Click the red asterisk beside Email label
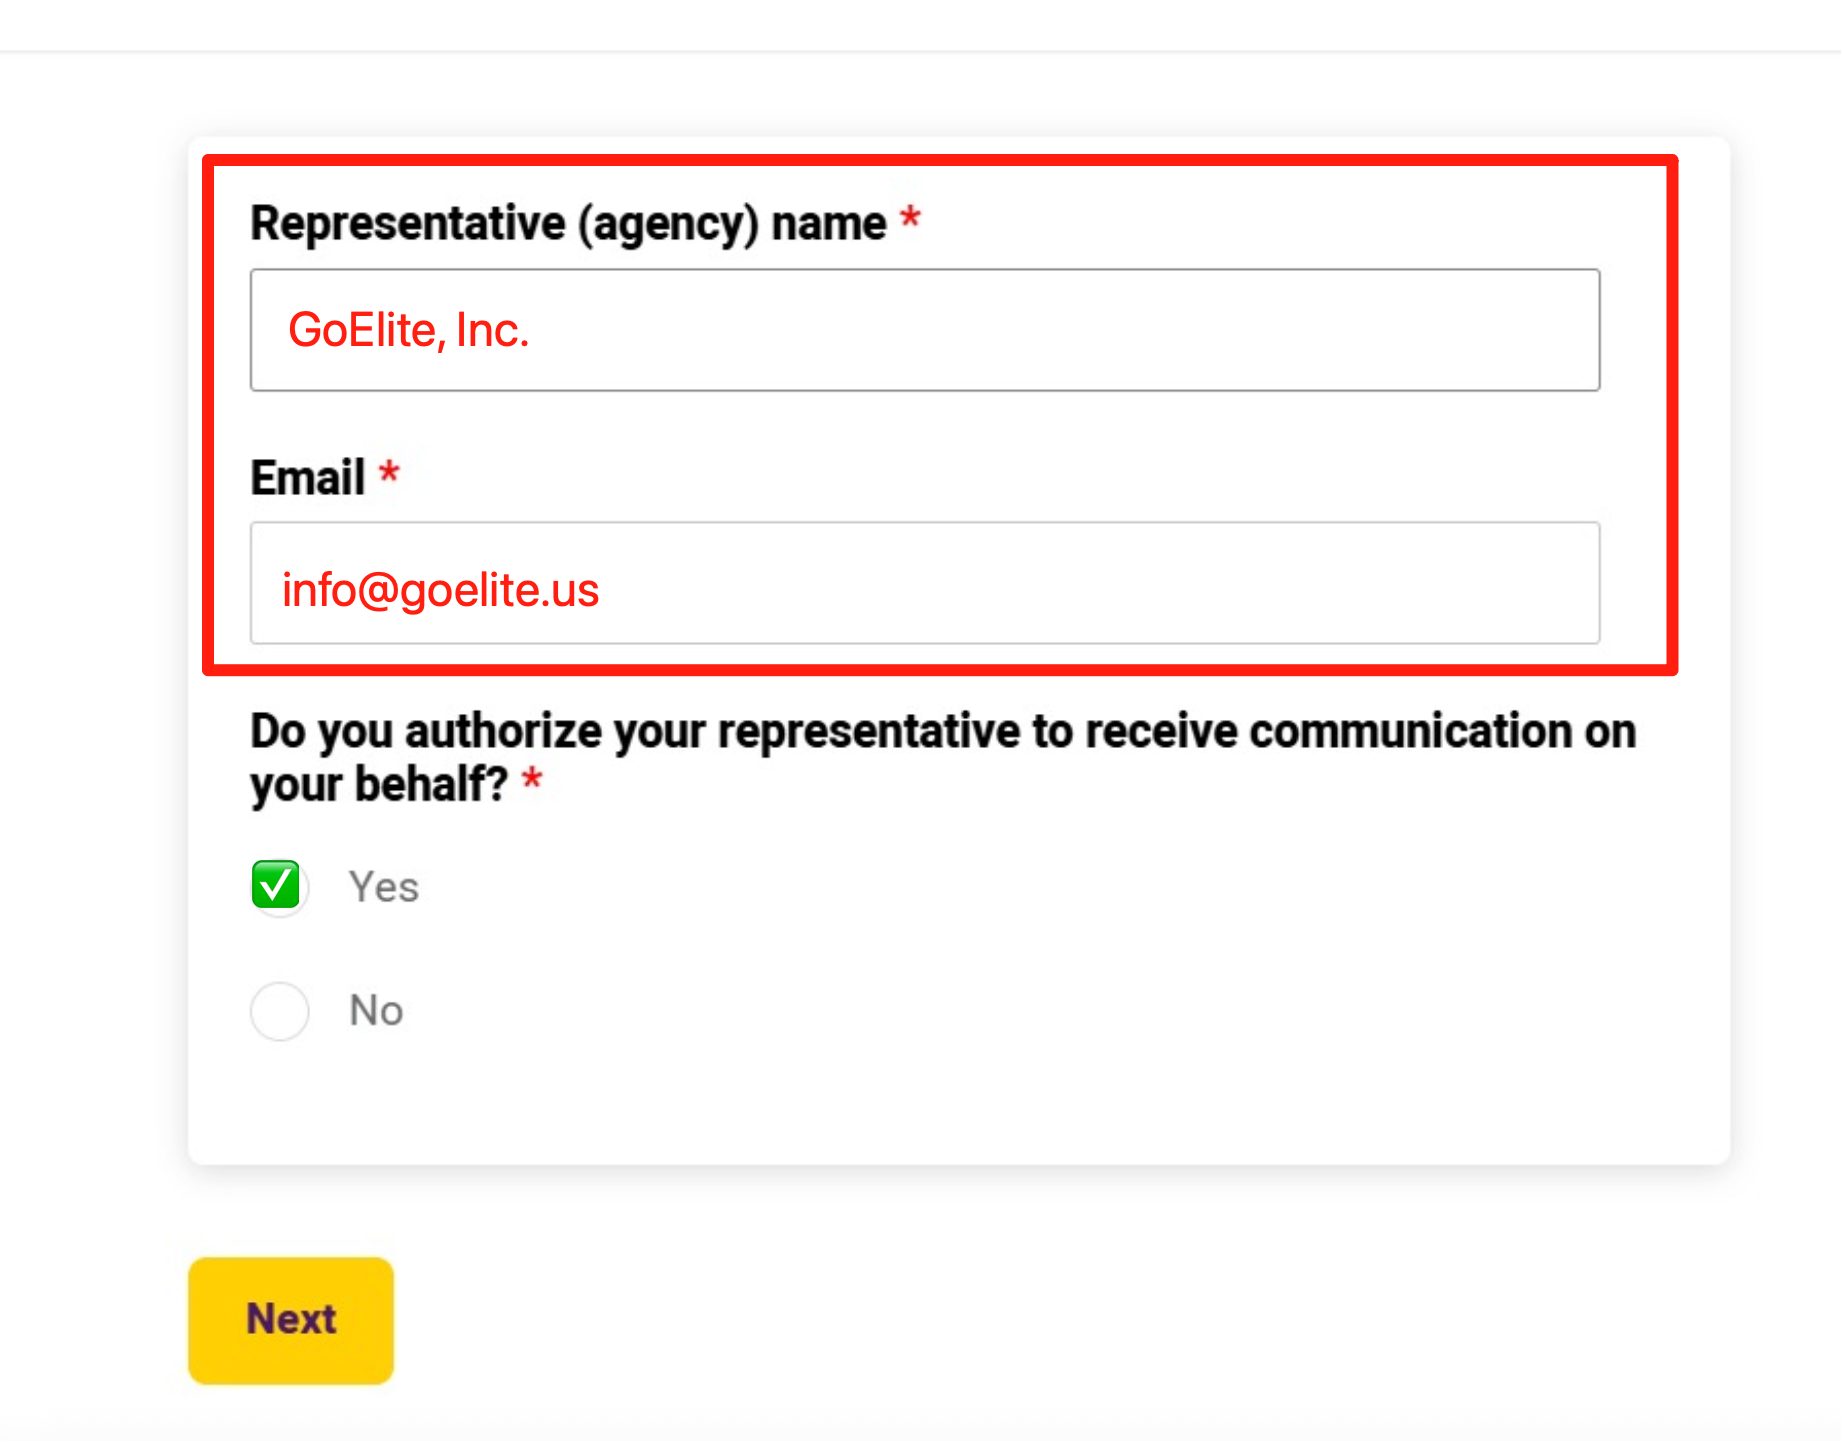 click(389, 472)
